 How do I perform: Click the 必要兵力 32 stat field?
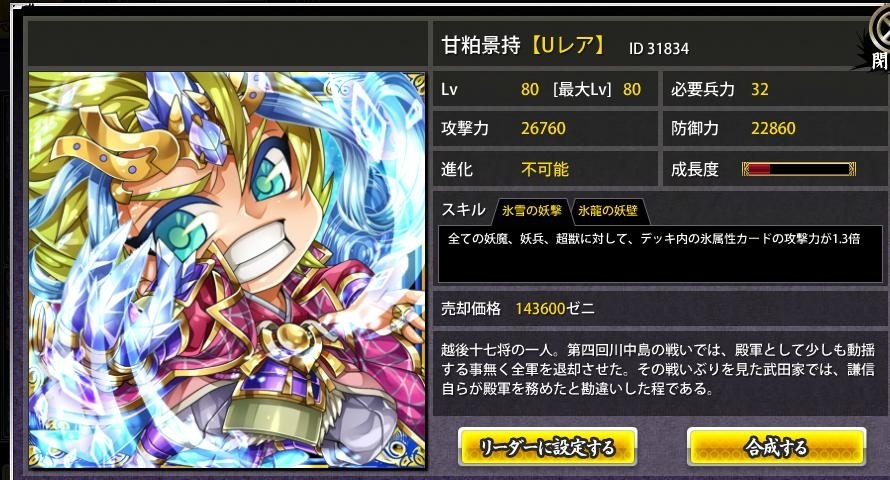(x=776, y=90)
